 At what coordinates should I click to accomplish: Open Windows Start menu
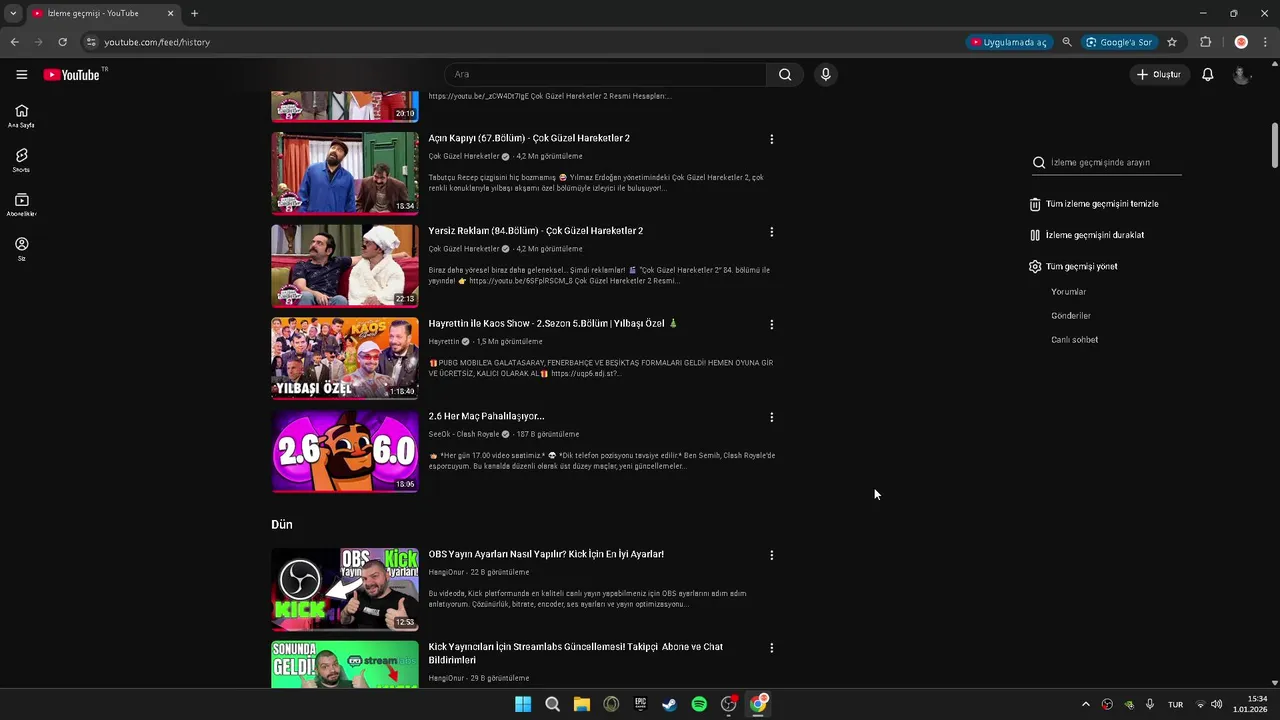(523, 704)
